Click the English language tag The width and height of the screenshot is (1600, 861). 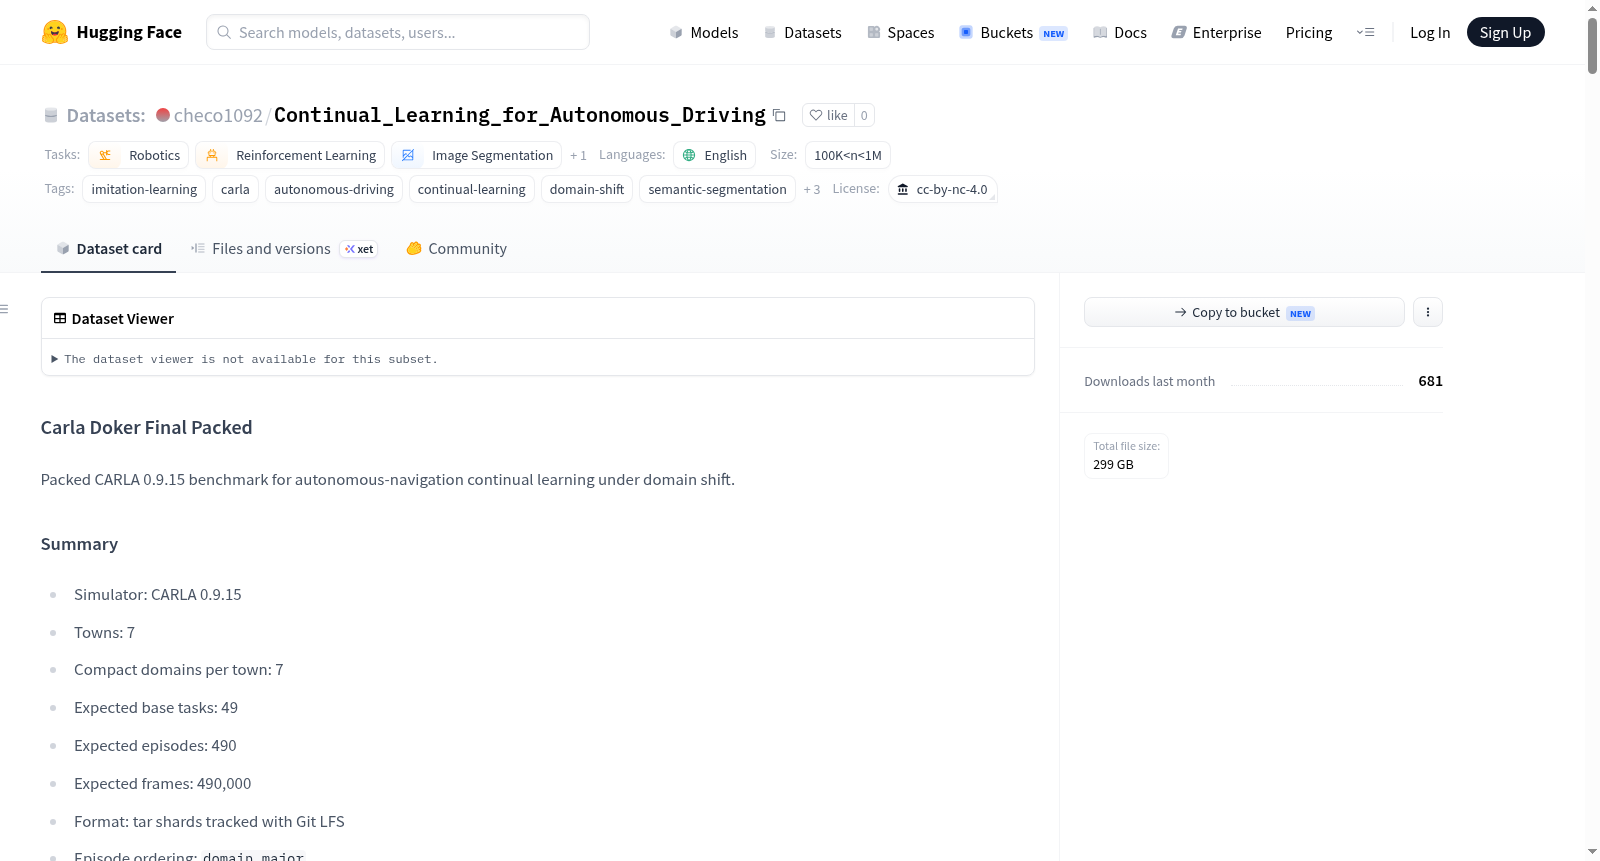(714, 155)
